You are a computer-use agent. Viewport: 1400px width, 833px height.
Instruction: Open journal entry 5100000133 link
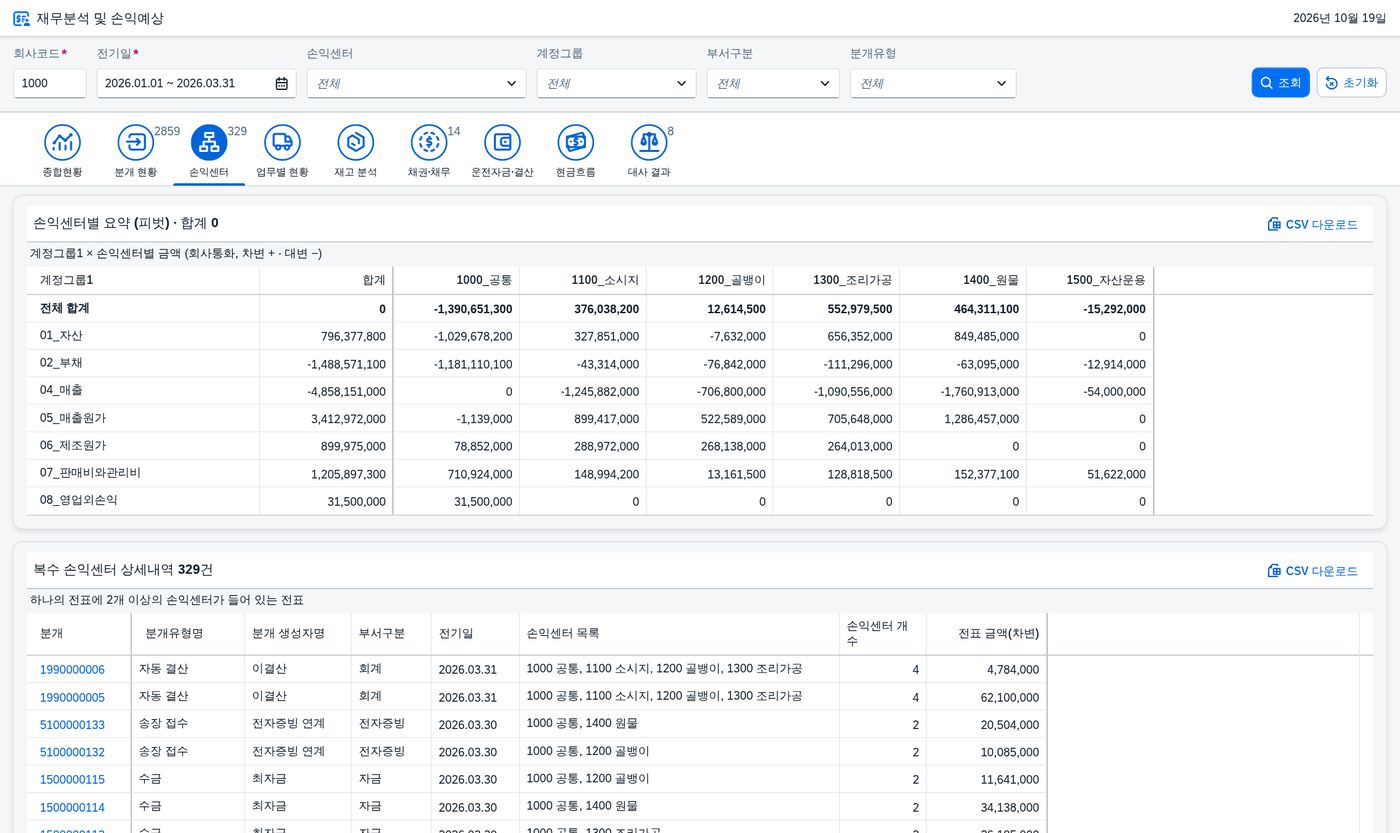(x=72, y=725)
